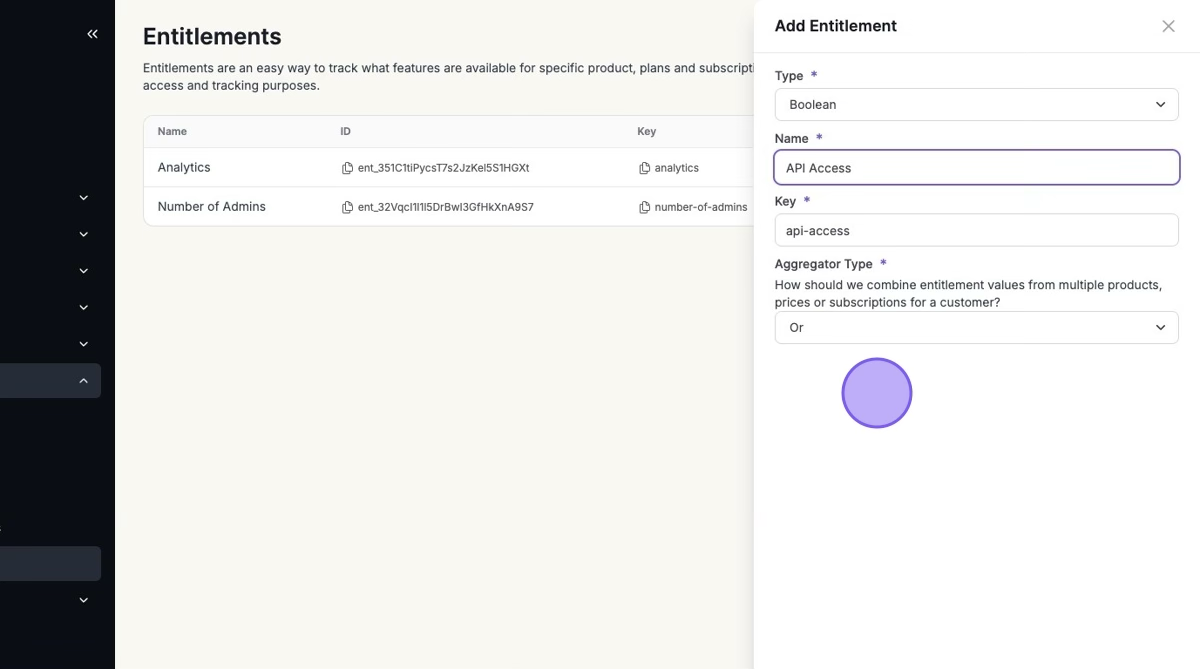Click copy icon beside the analytics key
Screen dimensions: 1200x669
point(644,168)
